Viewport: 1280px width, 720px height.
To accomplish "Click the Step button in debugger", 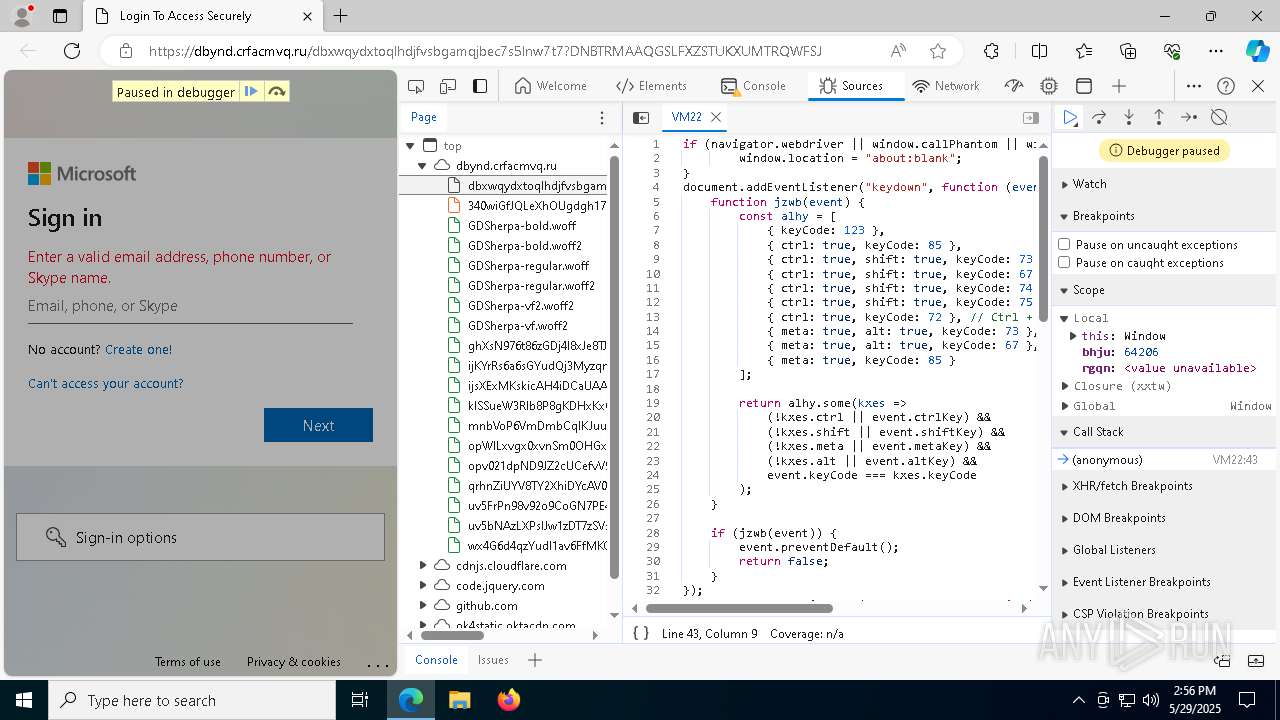I will click(1189, 117).
